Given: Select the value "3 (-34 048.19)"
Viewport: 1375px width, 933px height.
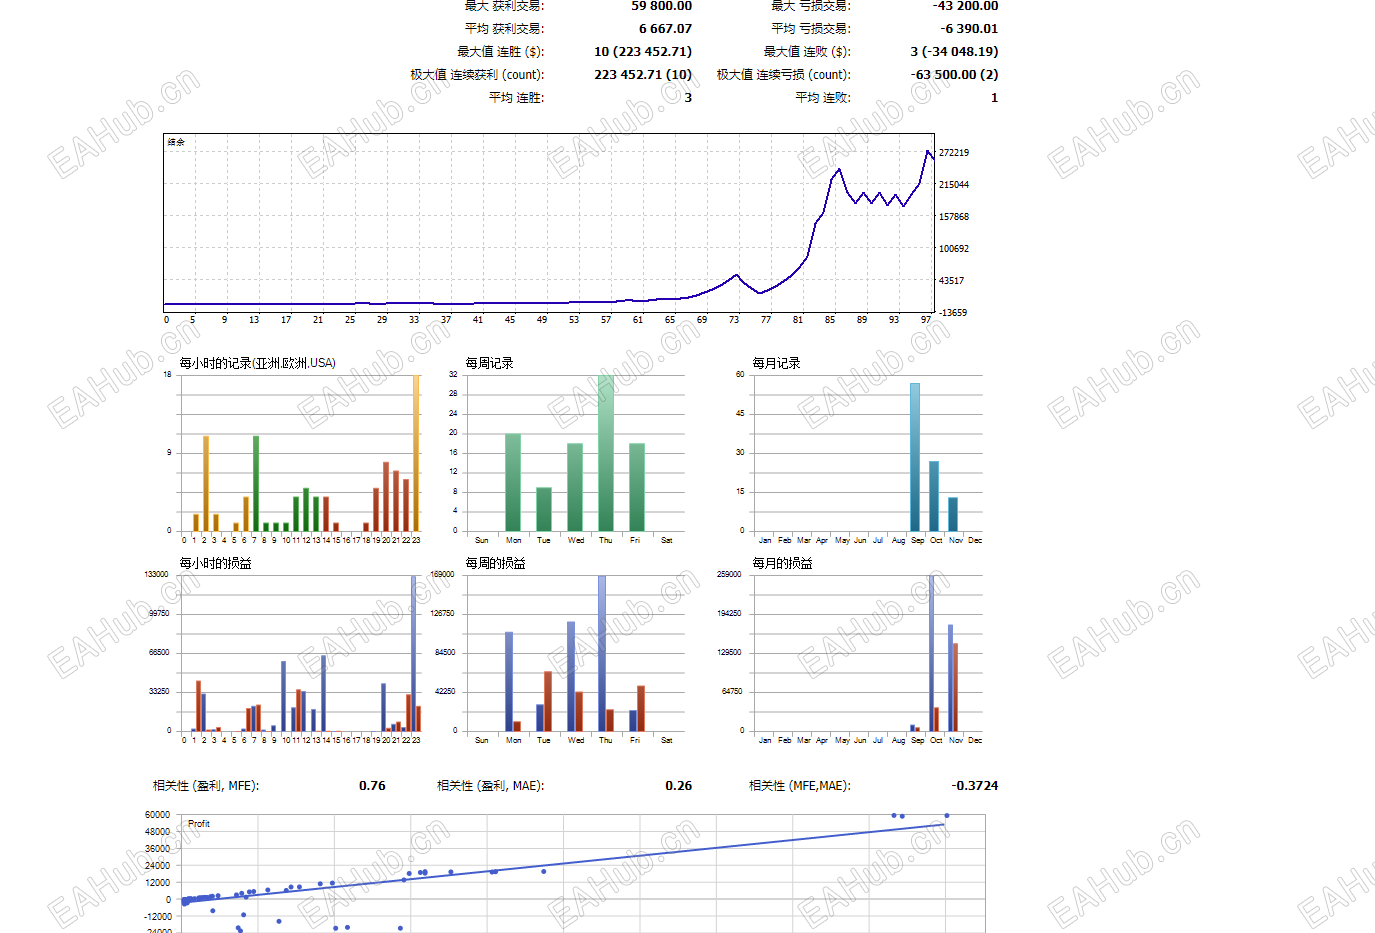Looking at the screenshot, I should [954, 52].
